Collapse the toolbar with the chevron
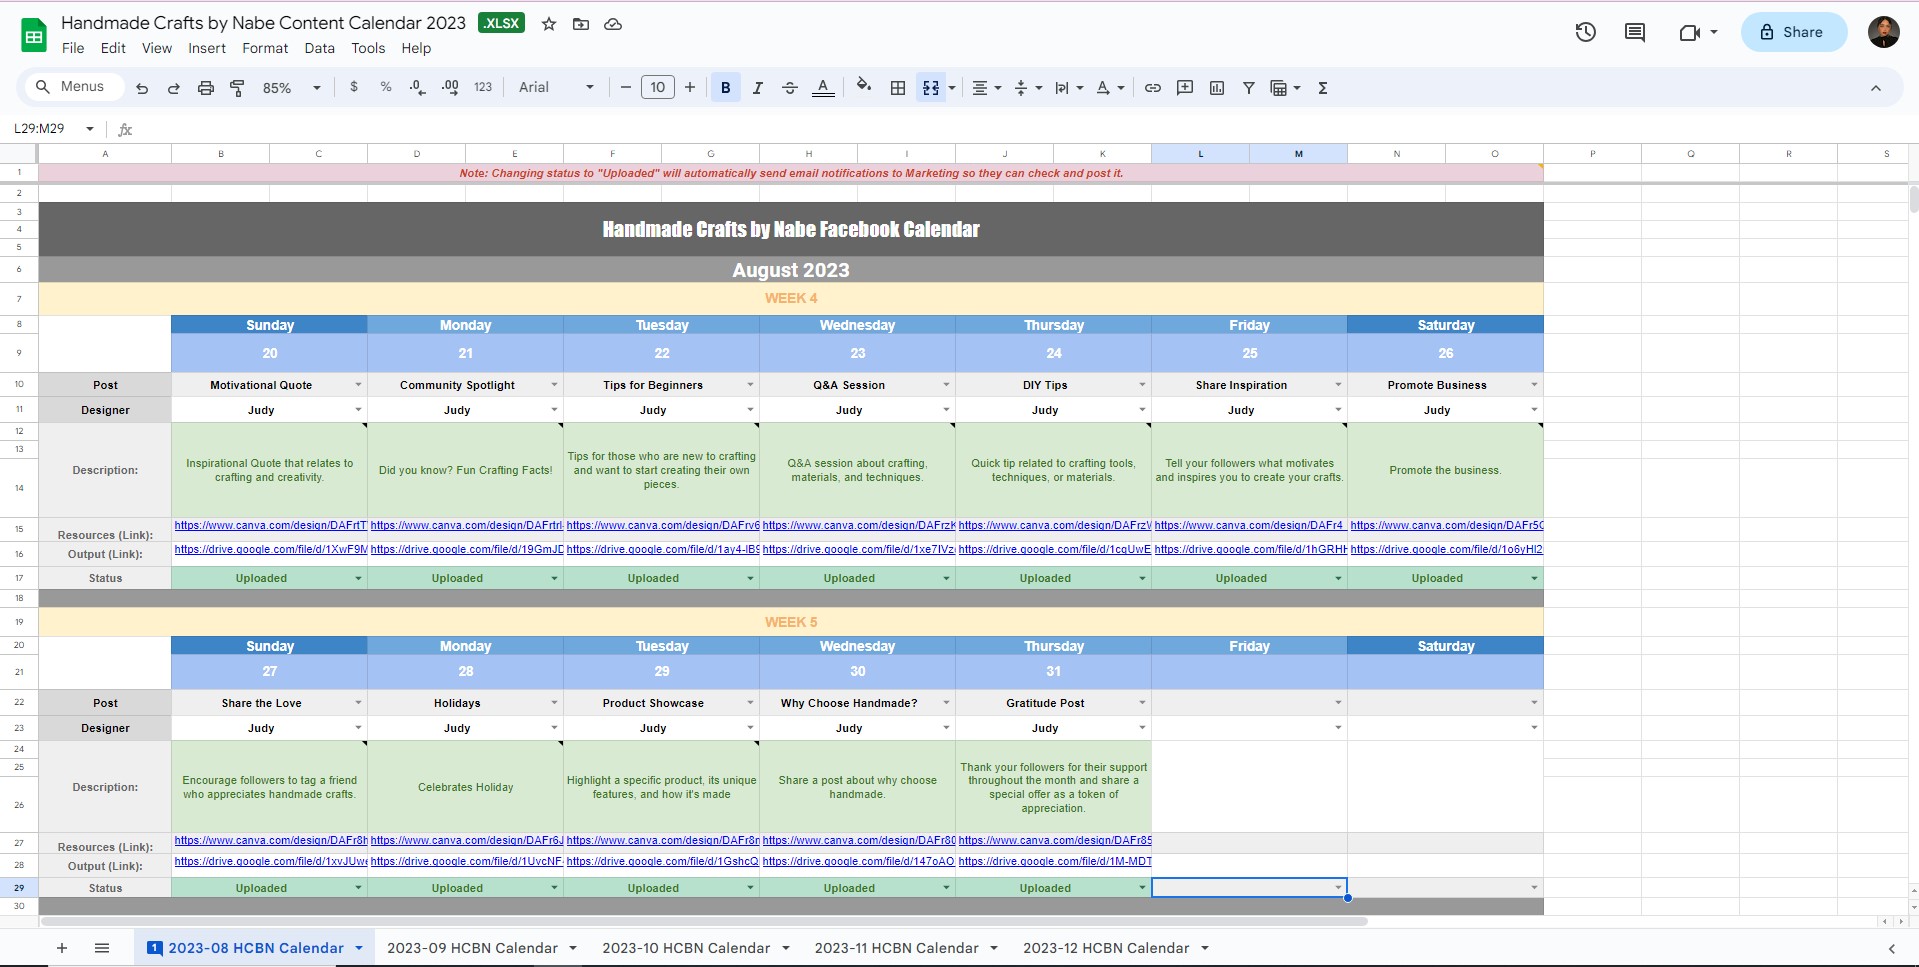The image size is (1919, 967). point(1876,88)
